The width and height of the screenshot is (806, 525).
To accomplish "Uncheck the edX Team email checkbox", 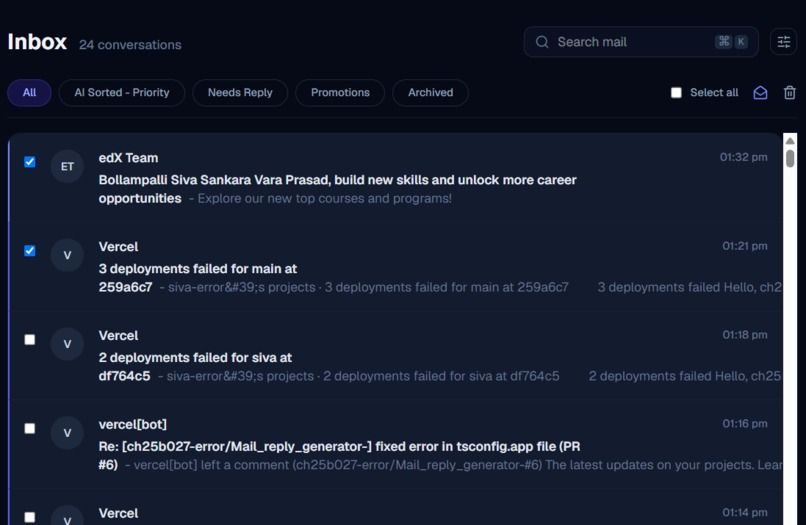I will pyautogui.click(x=30, y=162).
